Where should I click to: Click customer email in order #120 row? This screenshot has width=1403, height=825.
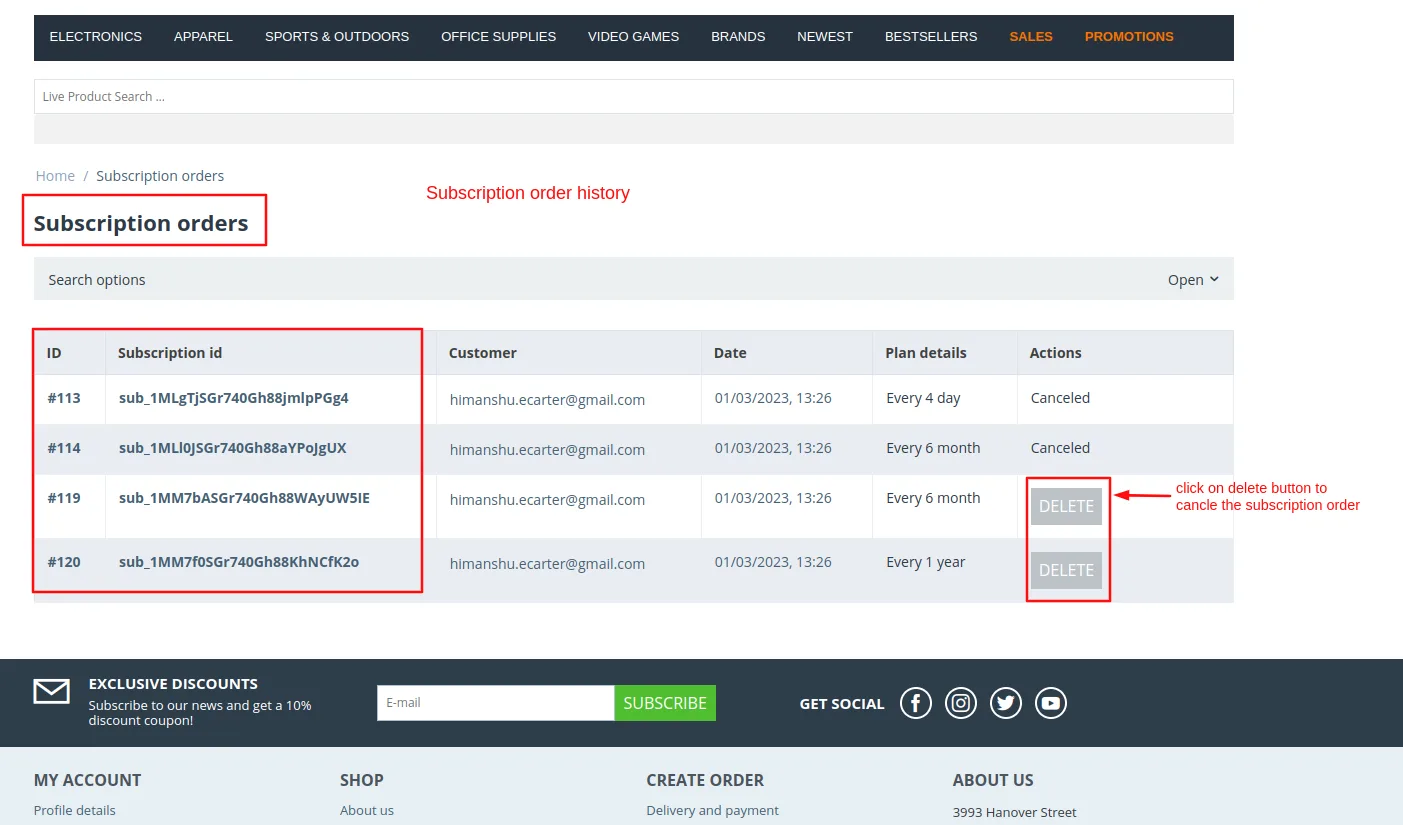click(547, 564)
